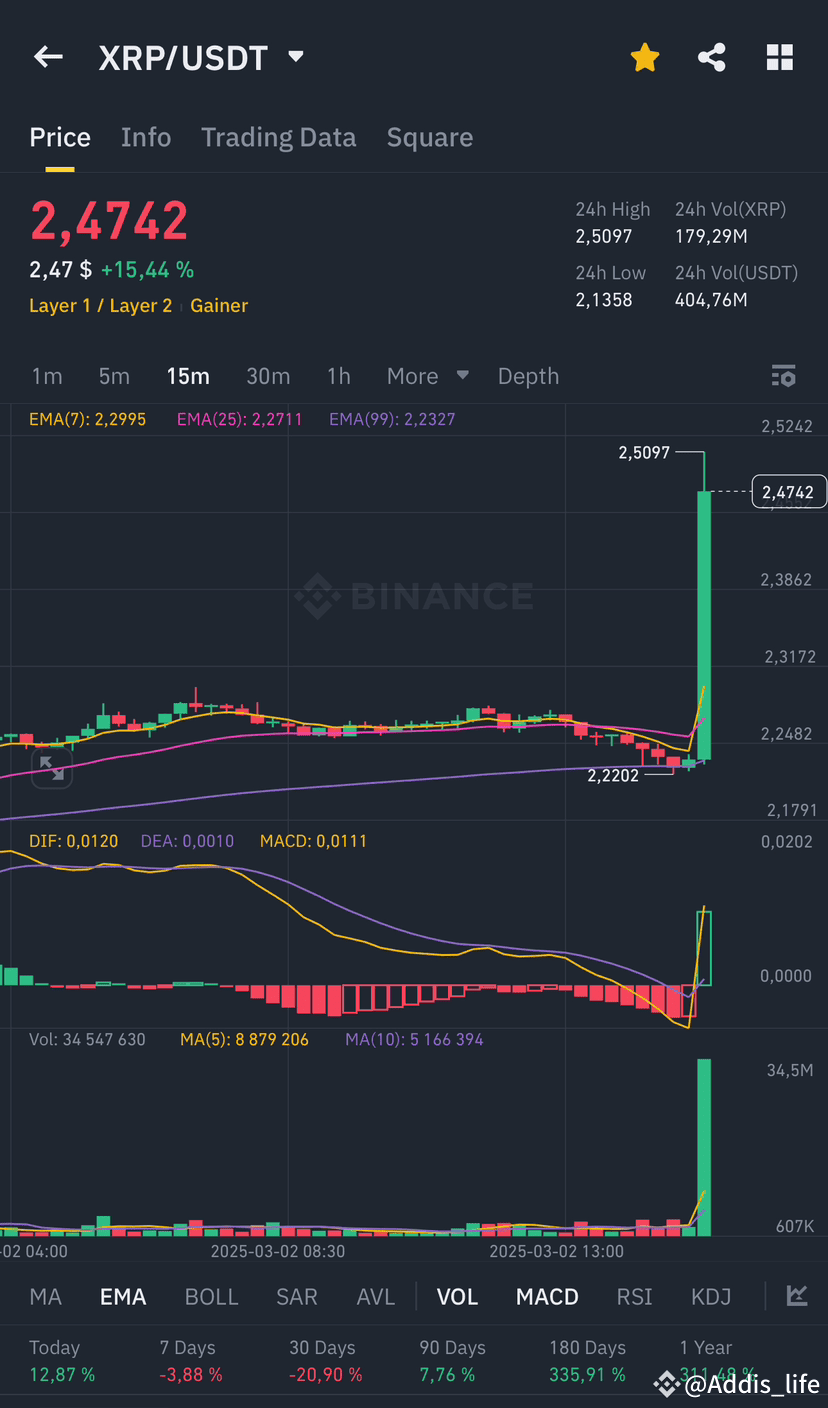Click the +15,44 % price change
The image size is (828, 1408).
point(148,270)
